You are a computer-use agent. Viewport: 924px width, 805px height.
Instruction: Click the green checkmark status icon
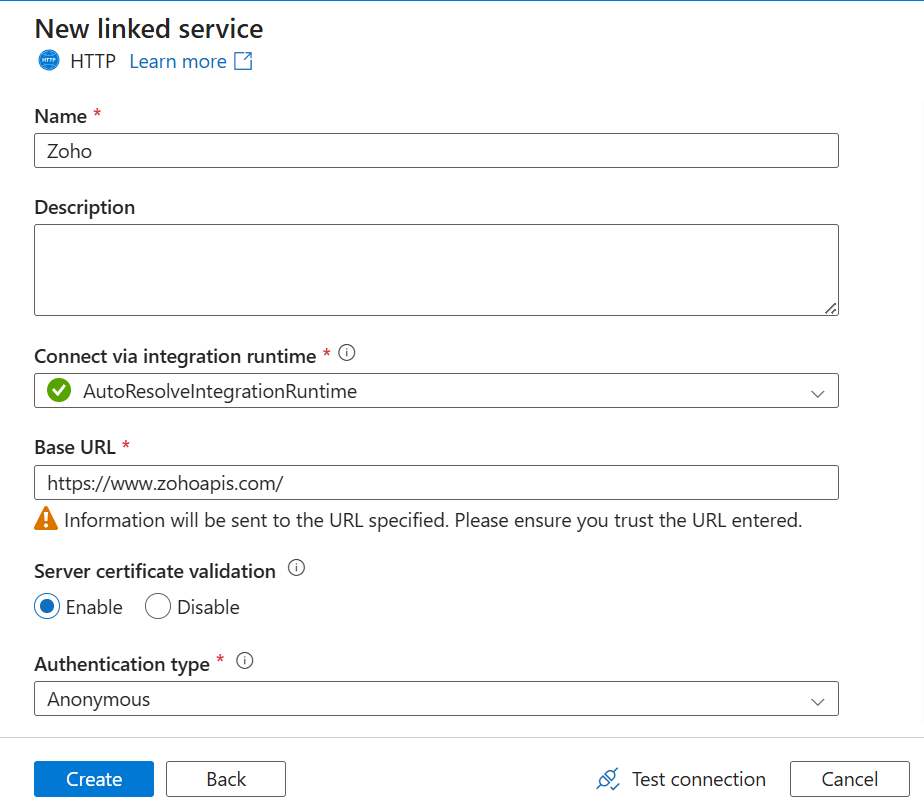point(59,391)
